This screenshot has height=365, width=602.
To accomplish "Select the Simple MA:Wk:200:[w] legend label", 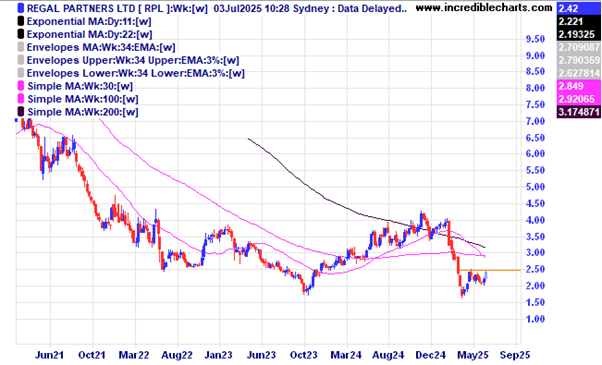I will pos(83,112).
